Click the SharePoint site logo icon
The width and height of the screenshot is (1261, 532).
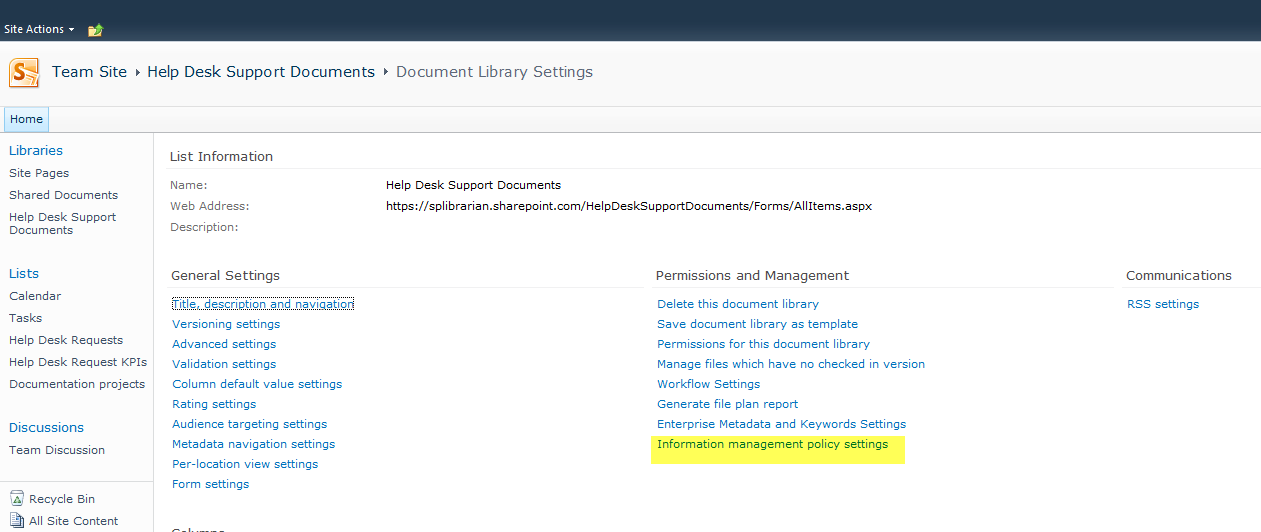24,73
